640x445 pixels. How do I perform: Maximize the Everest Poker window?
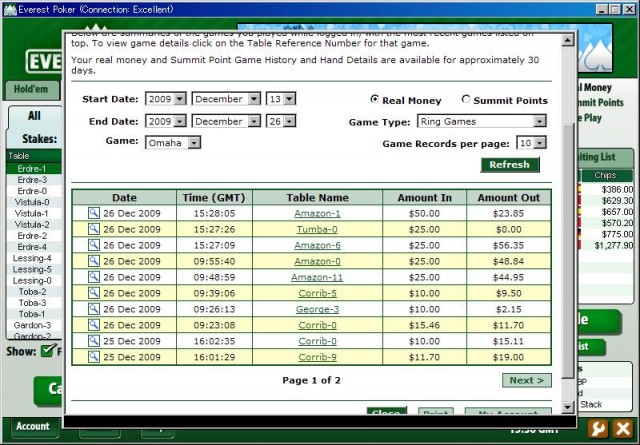(615, 9)
